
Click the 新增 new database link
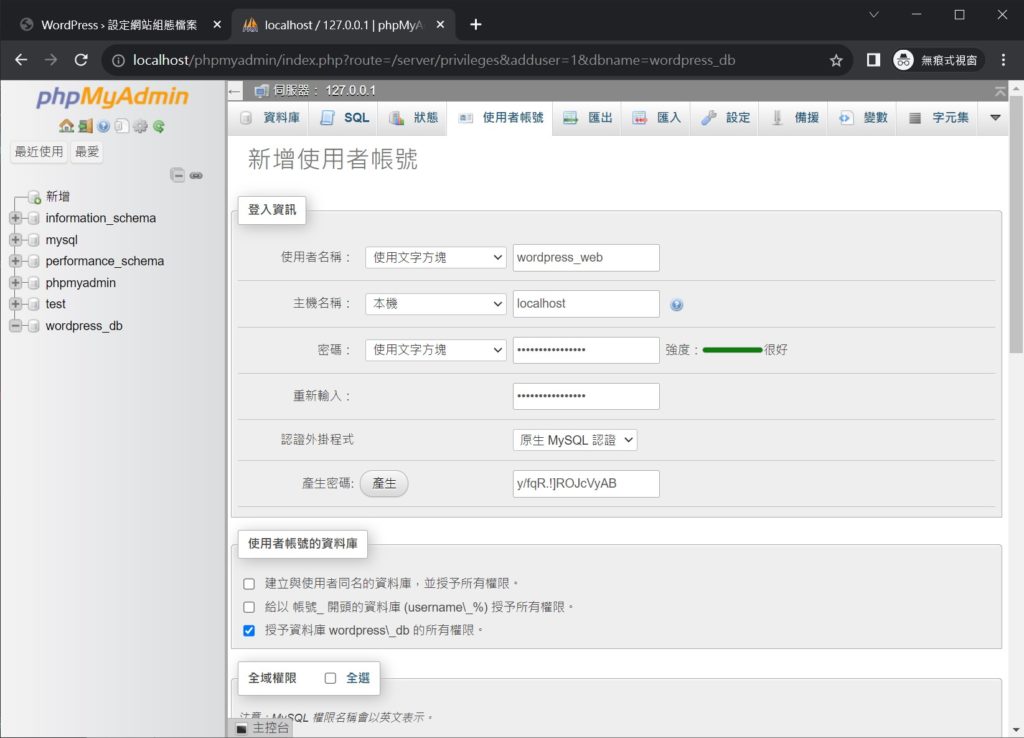[57, 197]
